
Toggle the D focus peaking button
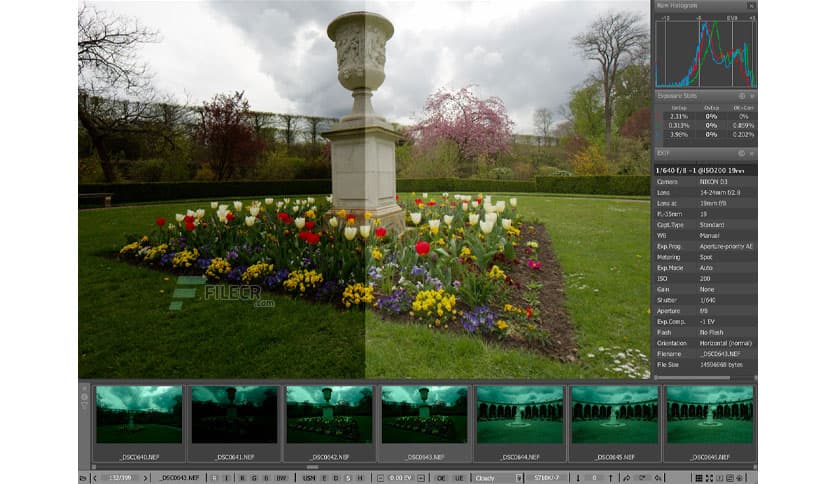click(336, 478)
